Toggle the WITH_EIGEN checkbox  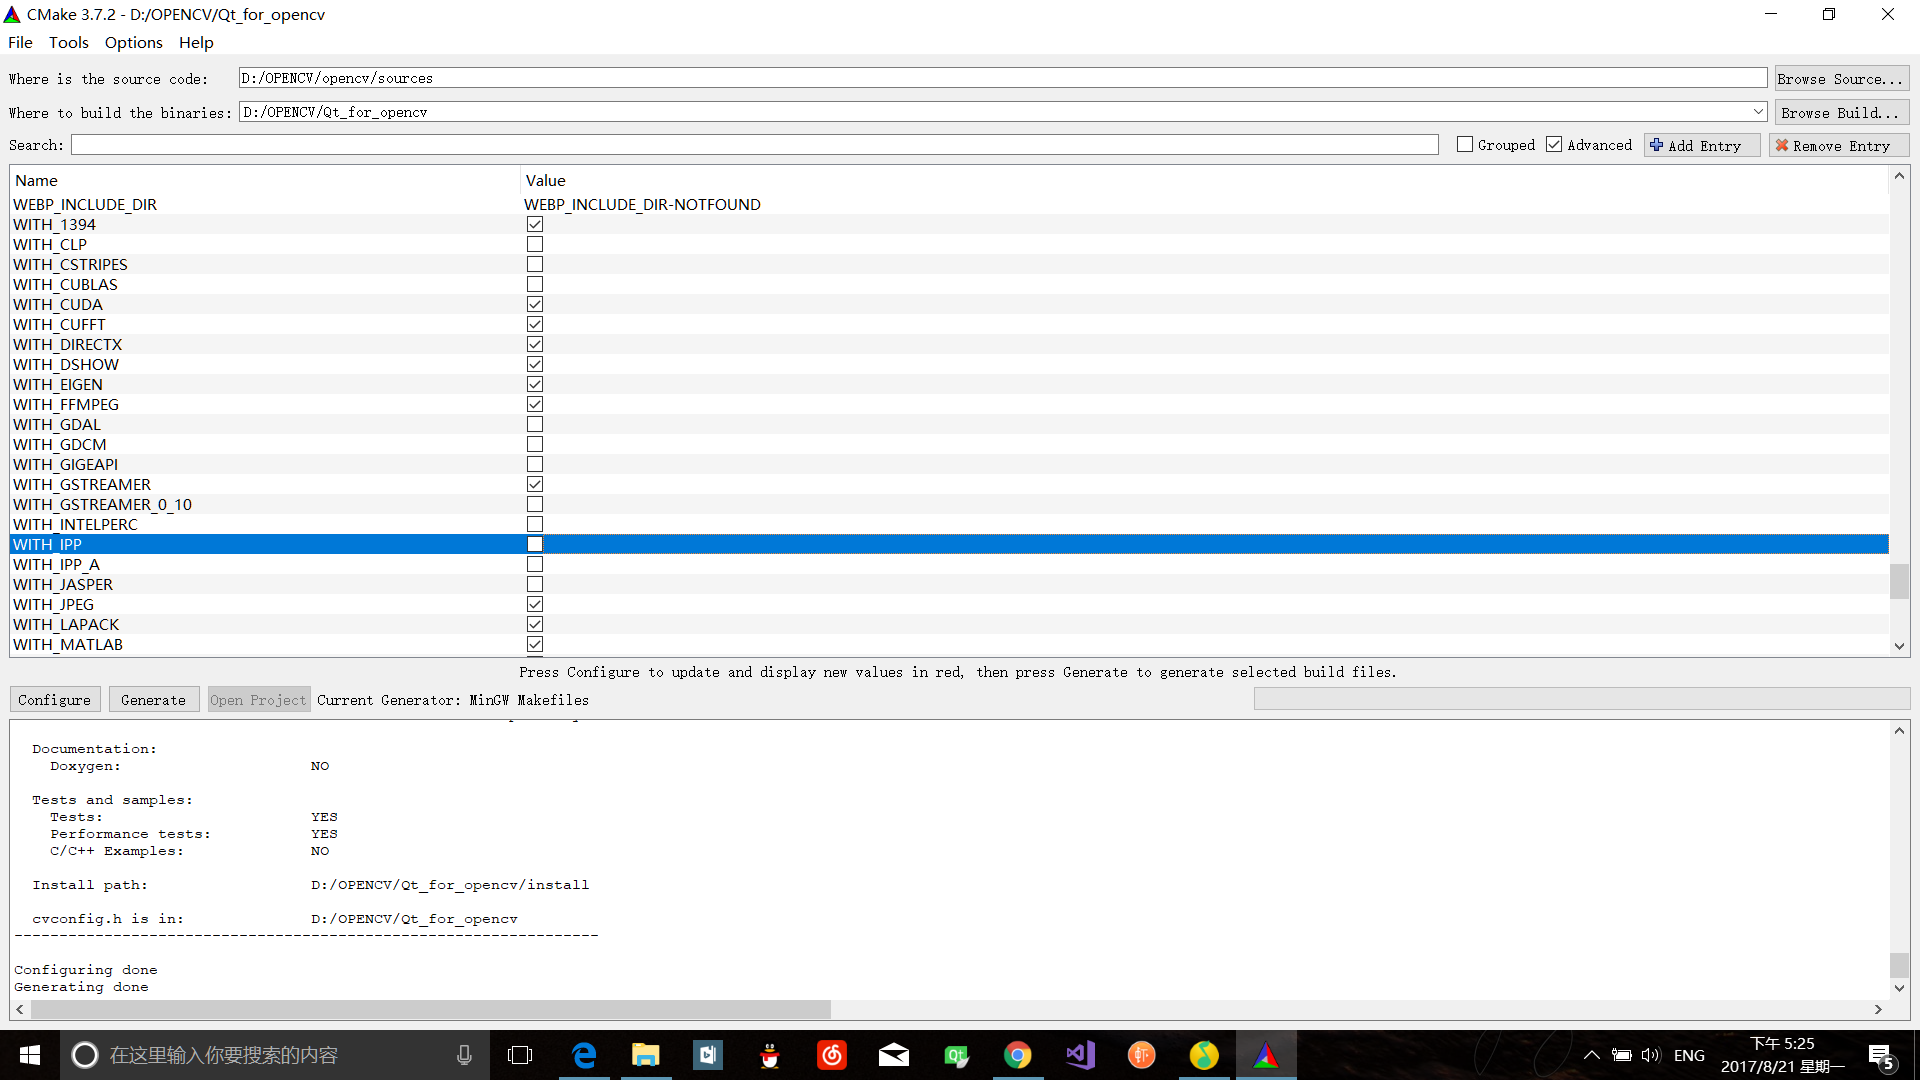(x=535, y=384)
